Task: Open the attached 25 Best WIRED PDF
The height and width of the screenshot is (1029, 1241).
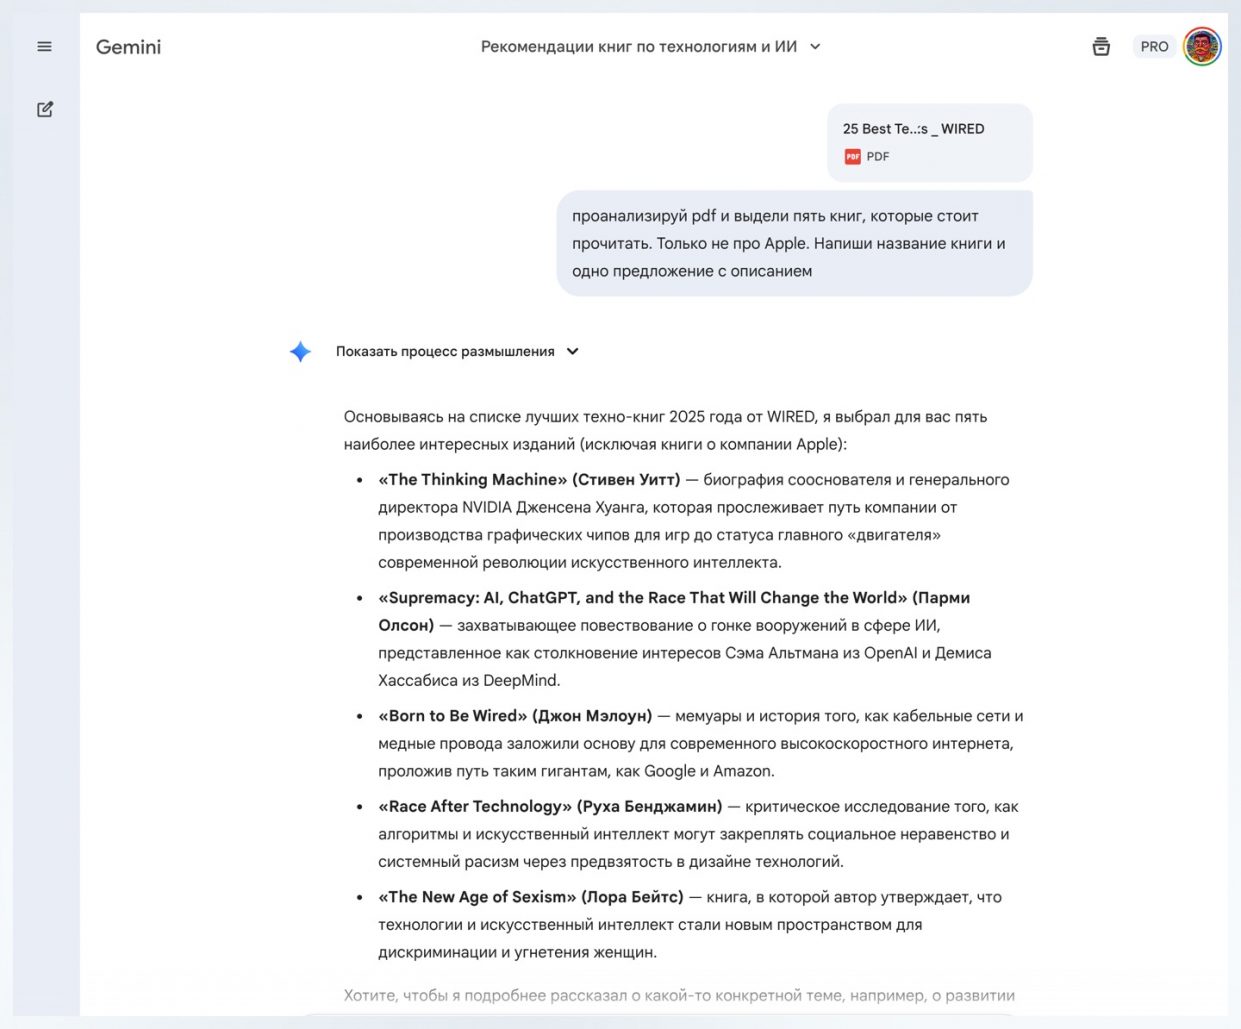Action: (930, 143)
